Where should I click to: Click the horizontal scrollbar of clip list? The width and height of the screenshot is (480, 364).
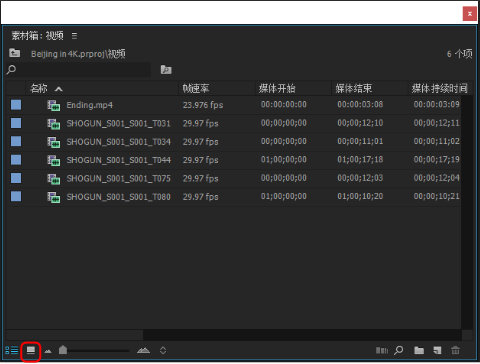point(233,334)
